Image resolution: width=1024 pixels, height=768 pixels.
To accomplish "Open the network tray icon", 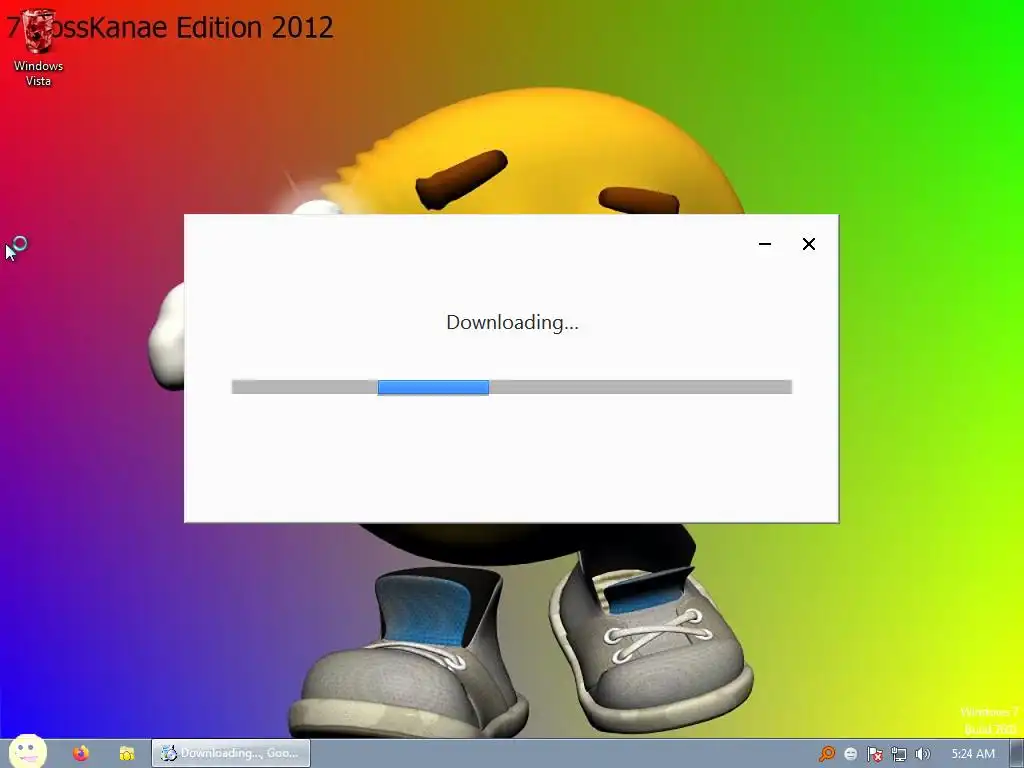I will 899,754.
